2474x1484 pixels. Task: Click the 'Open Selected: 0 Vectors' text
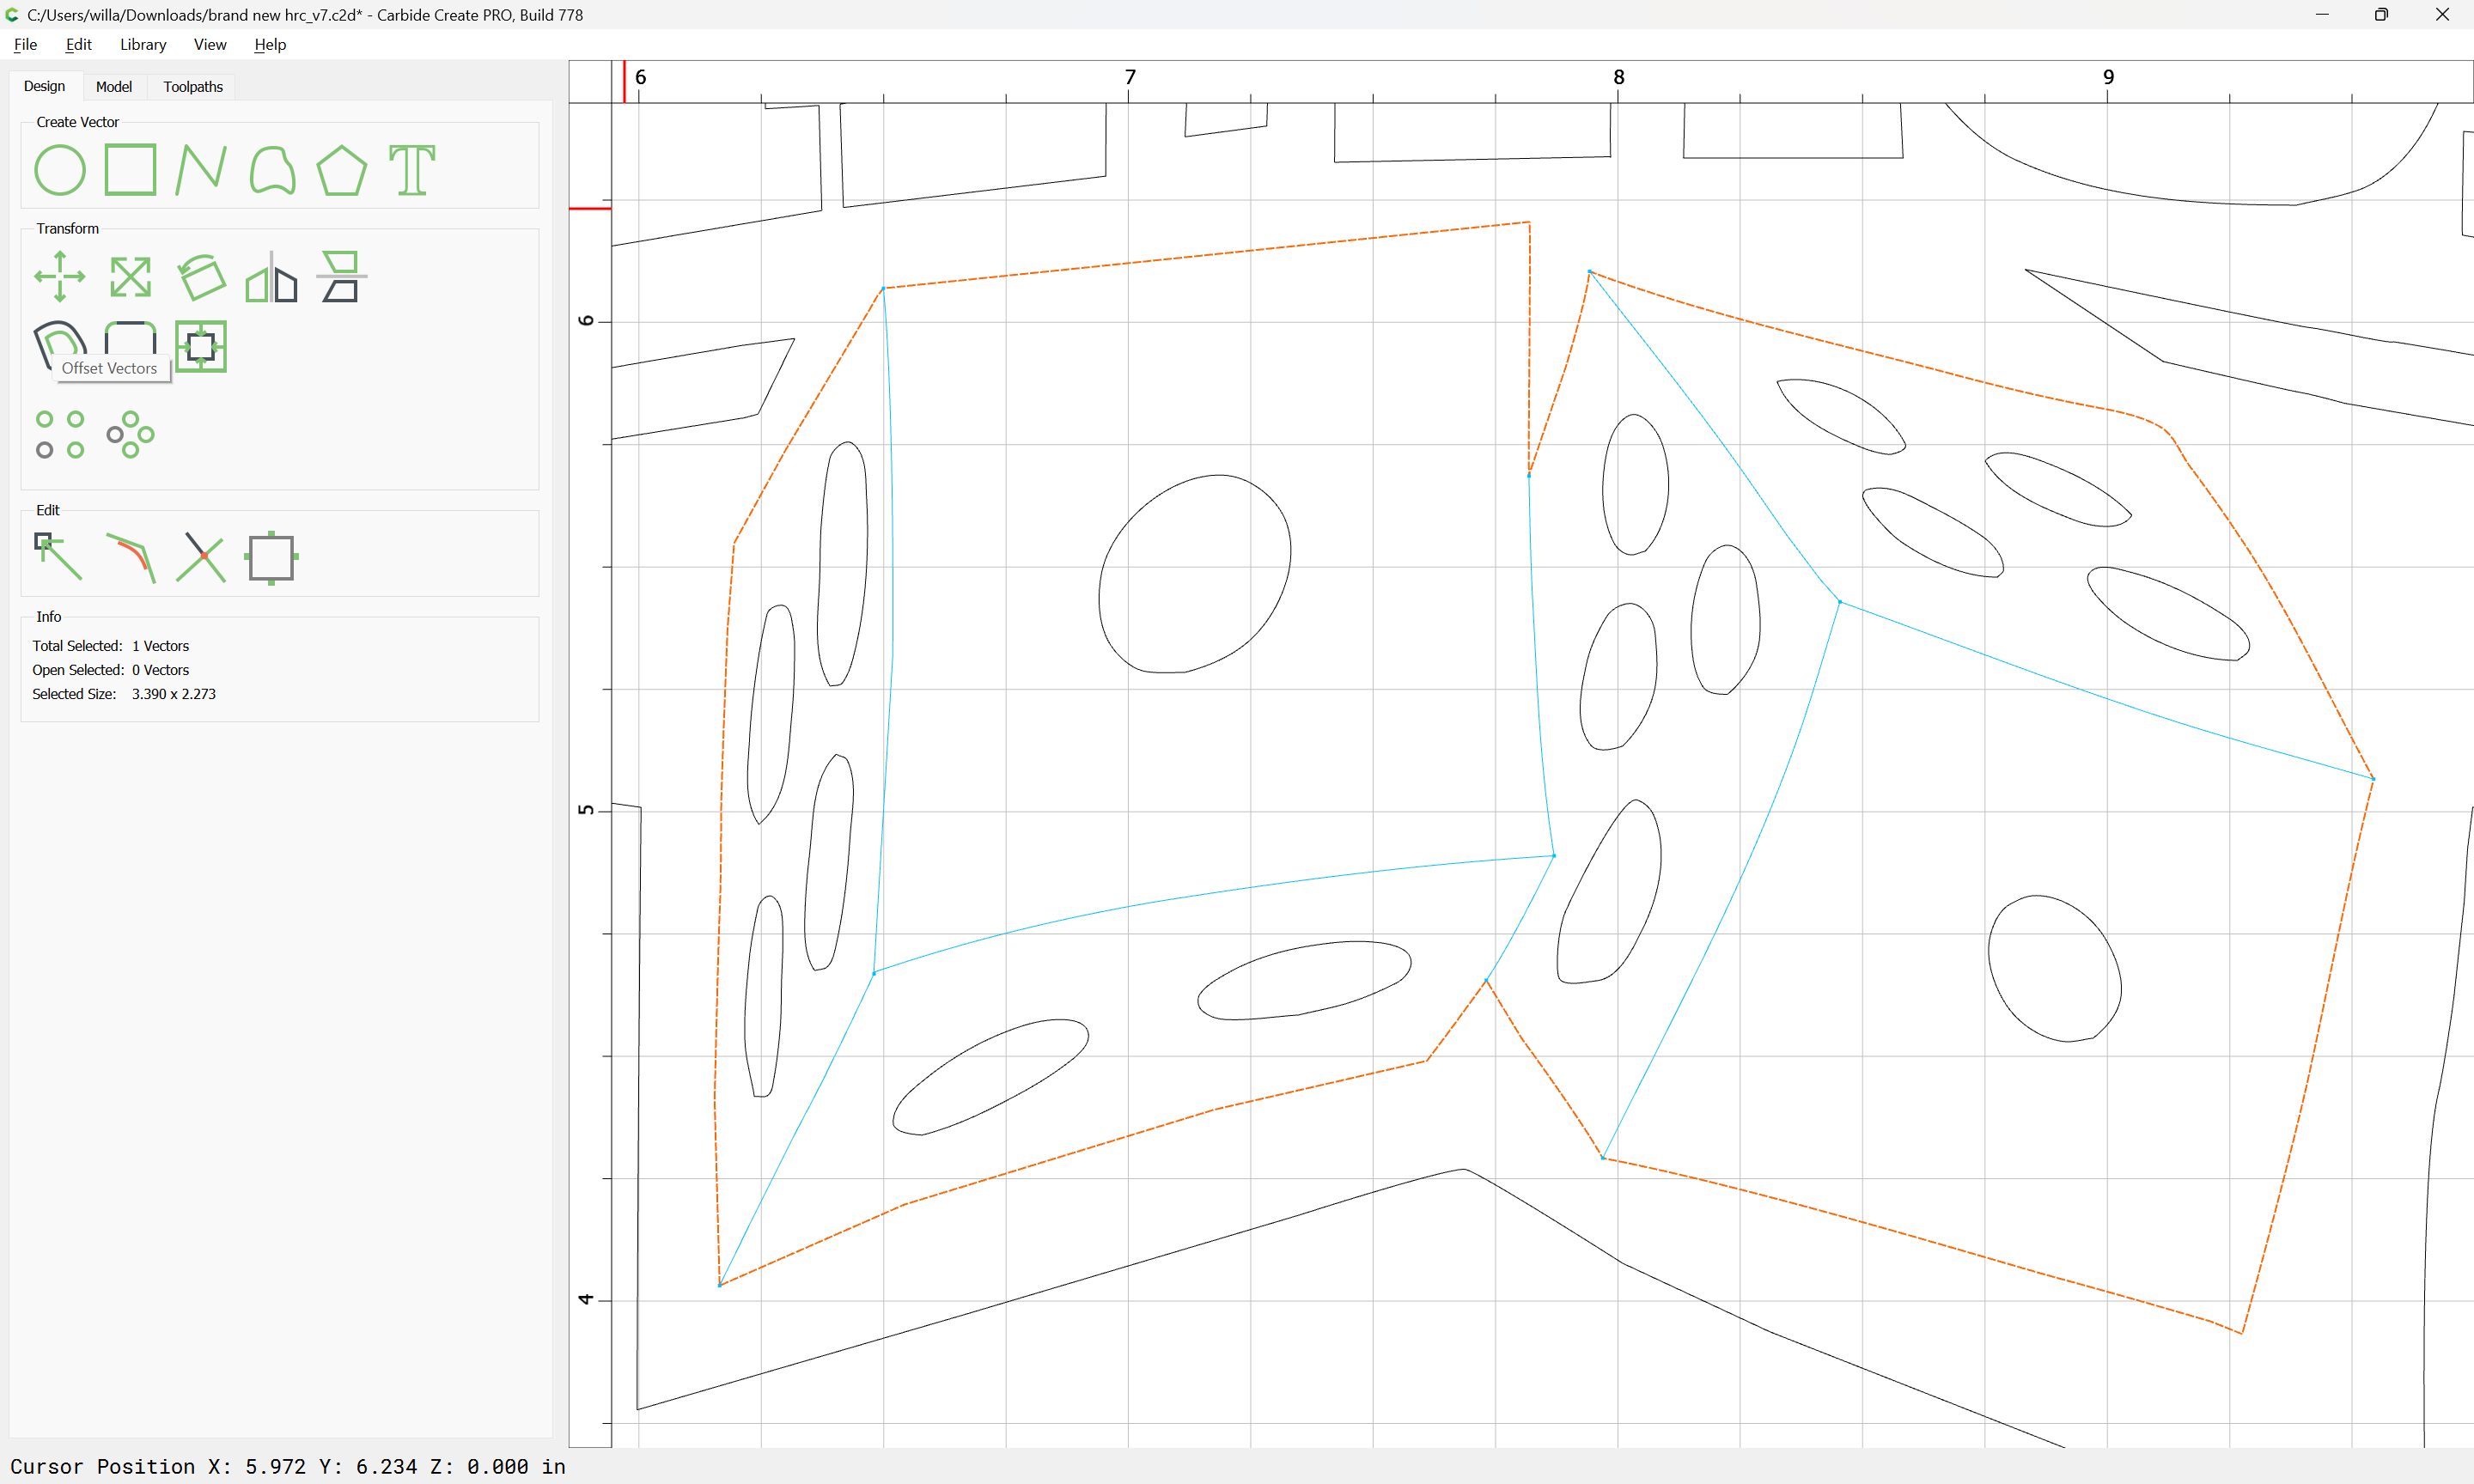pos(110,670)
